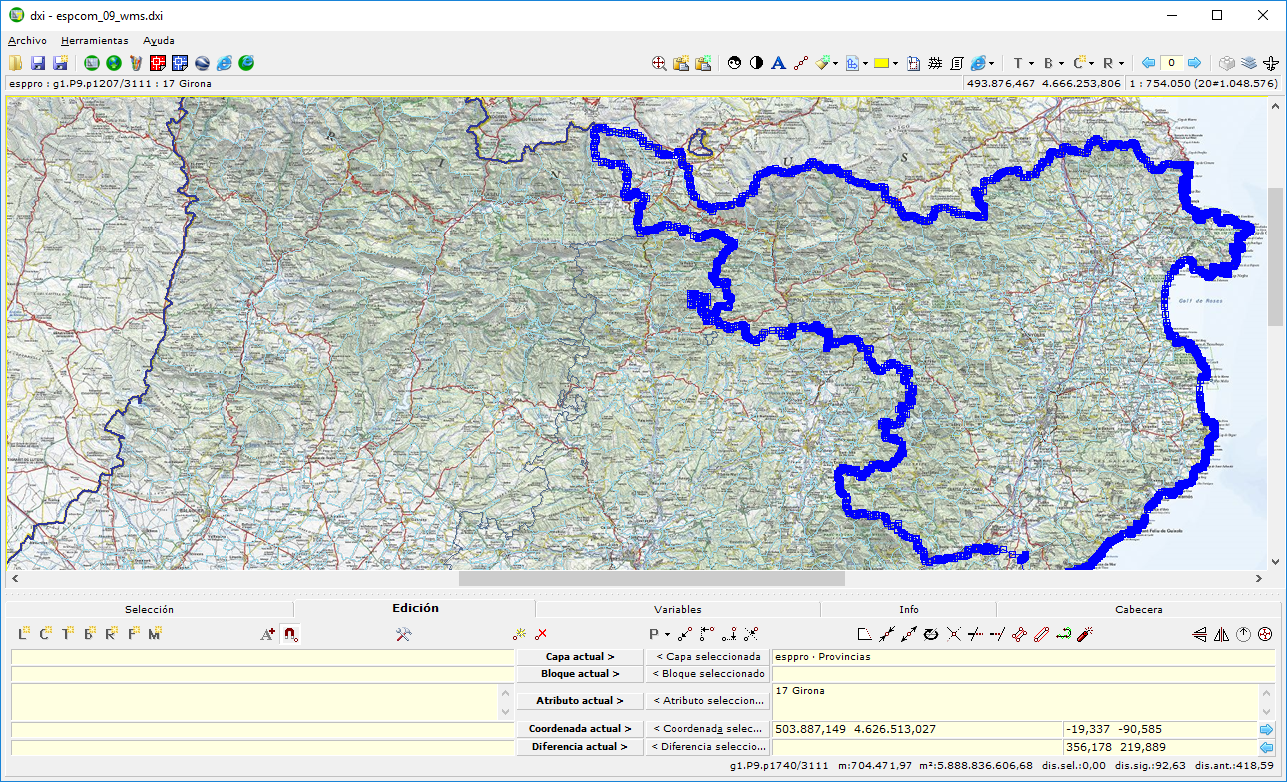Image resolution: width=1287 pixels, height=782 pixels.
Task: Click the PDF export icon
Action: coord(914,63)
